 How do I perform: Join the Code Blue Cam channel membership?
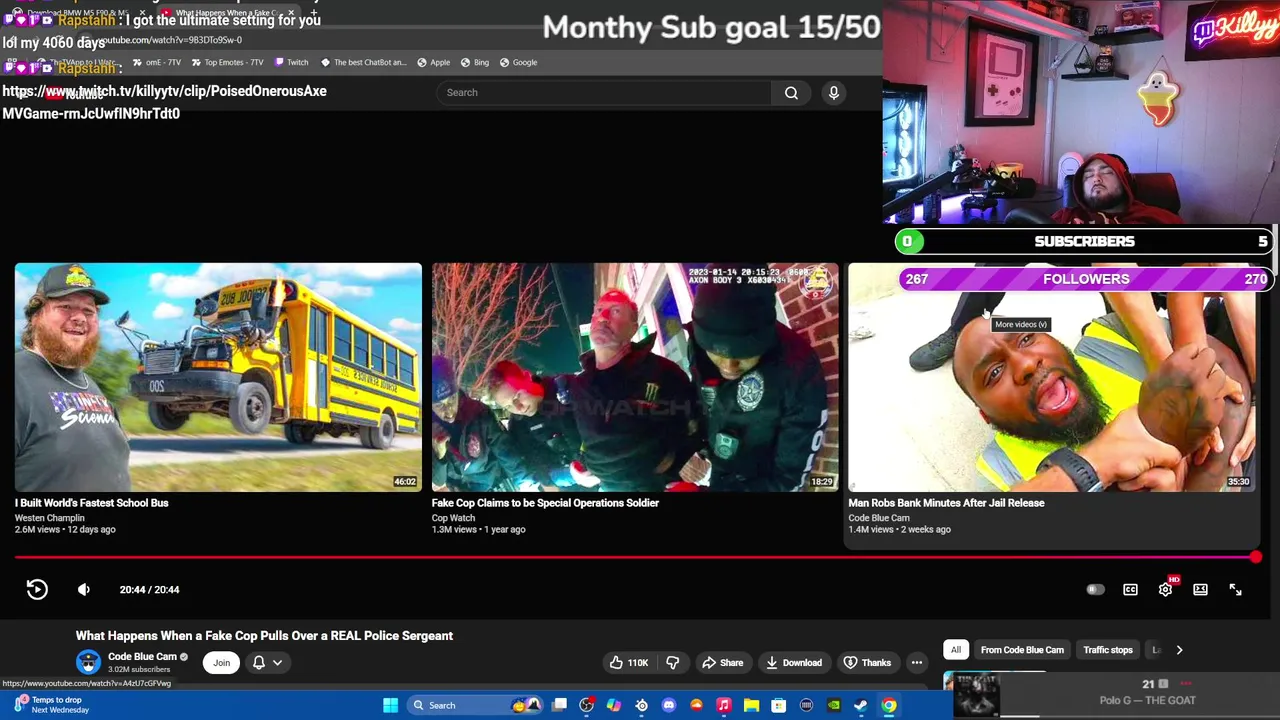pyautogui.click(x=221, y=662)
